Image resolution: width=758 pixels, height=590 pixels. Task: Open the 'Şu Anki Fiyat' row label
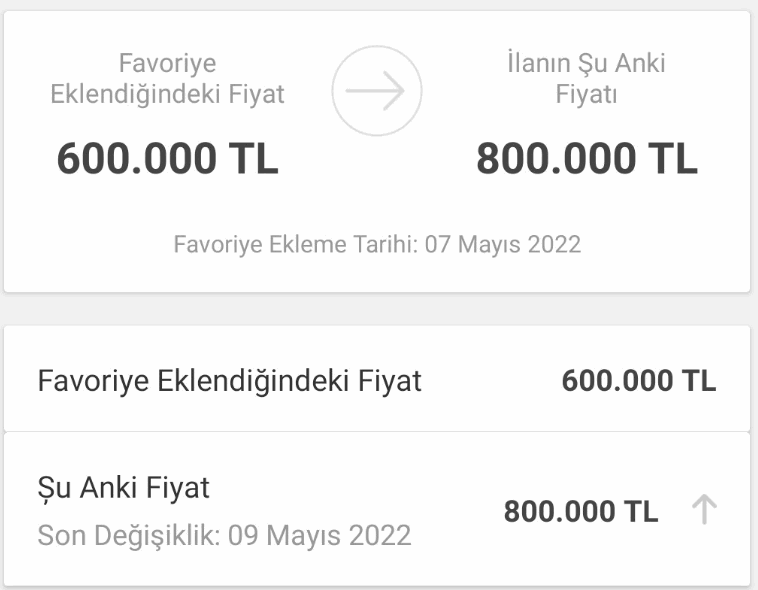pyautogui.click(x=123, y=488)
